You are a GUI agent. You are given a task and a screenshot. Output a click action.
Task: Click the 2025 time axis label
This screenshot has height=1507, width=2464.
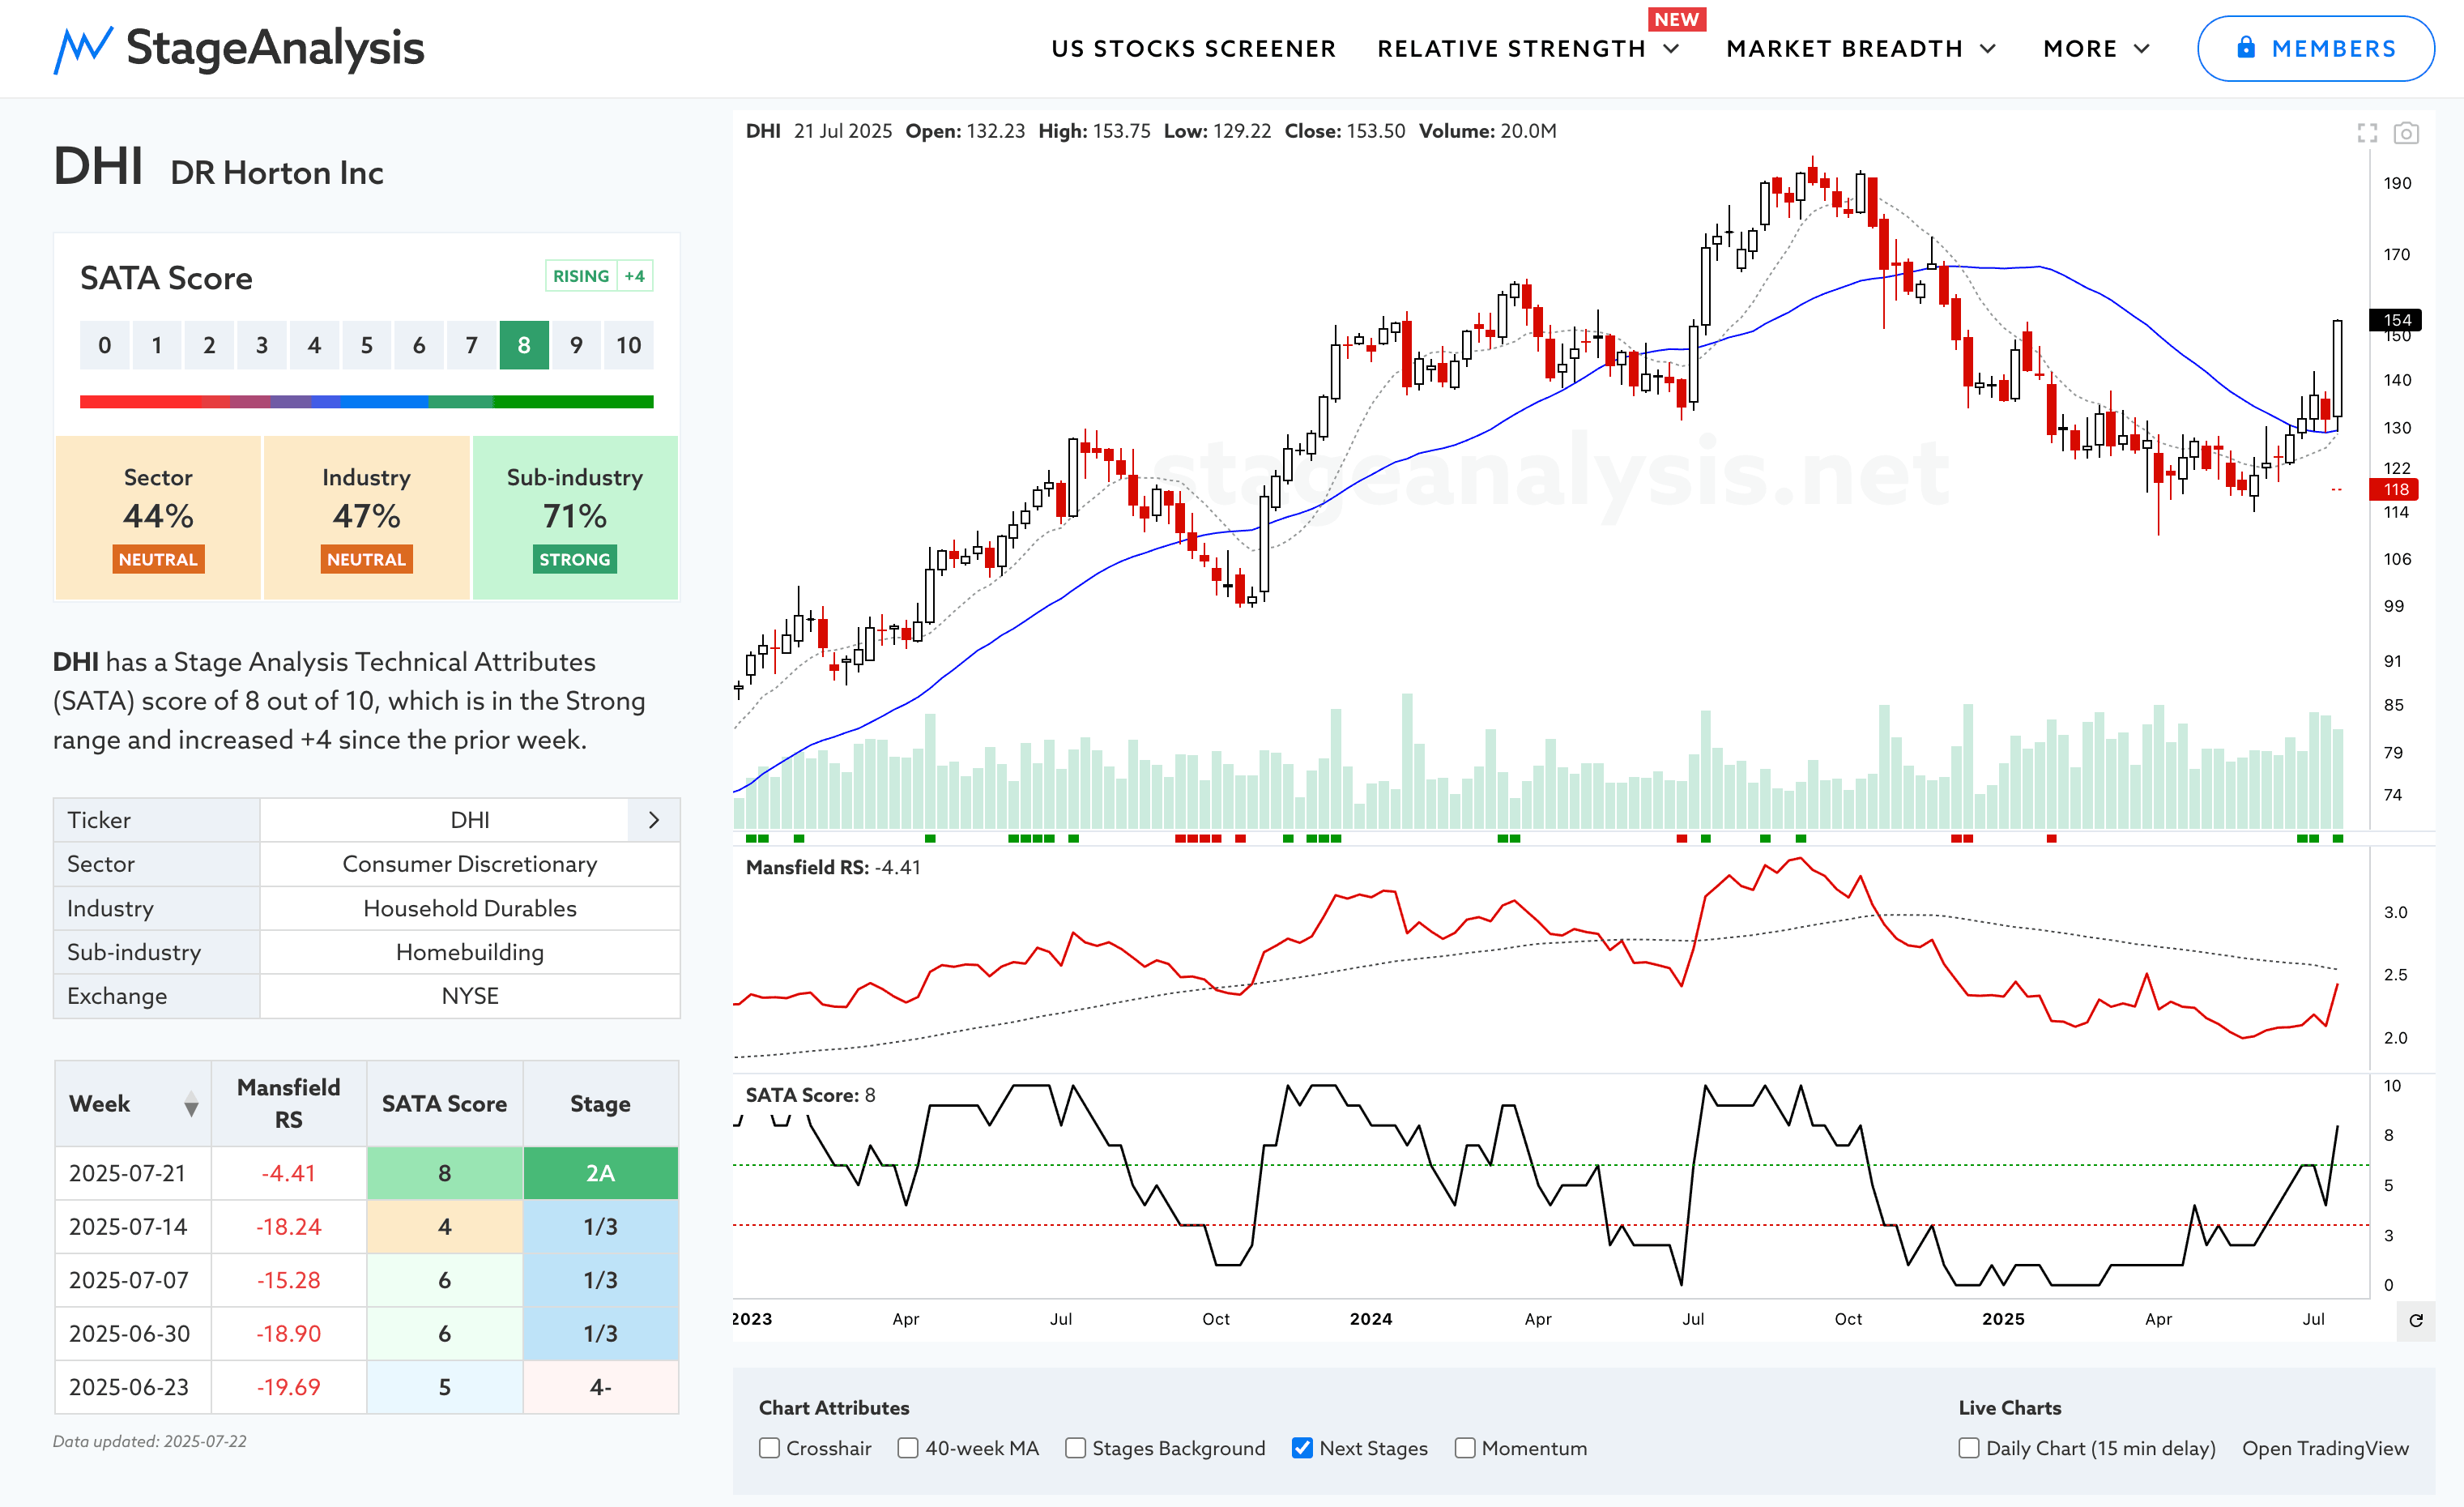tap(2003, 1319)
